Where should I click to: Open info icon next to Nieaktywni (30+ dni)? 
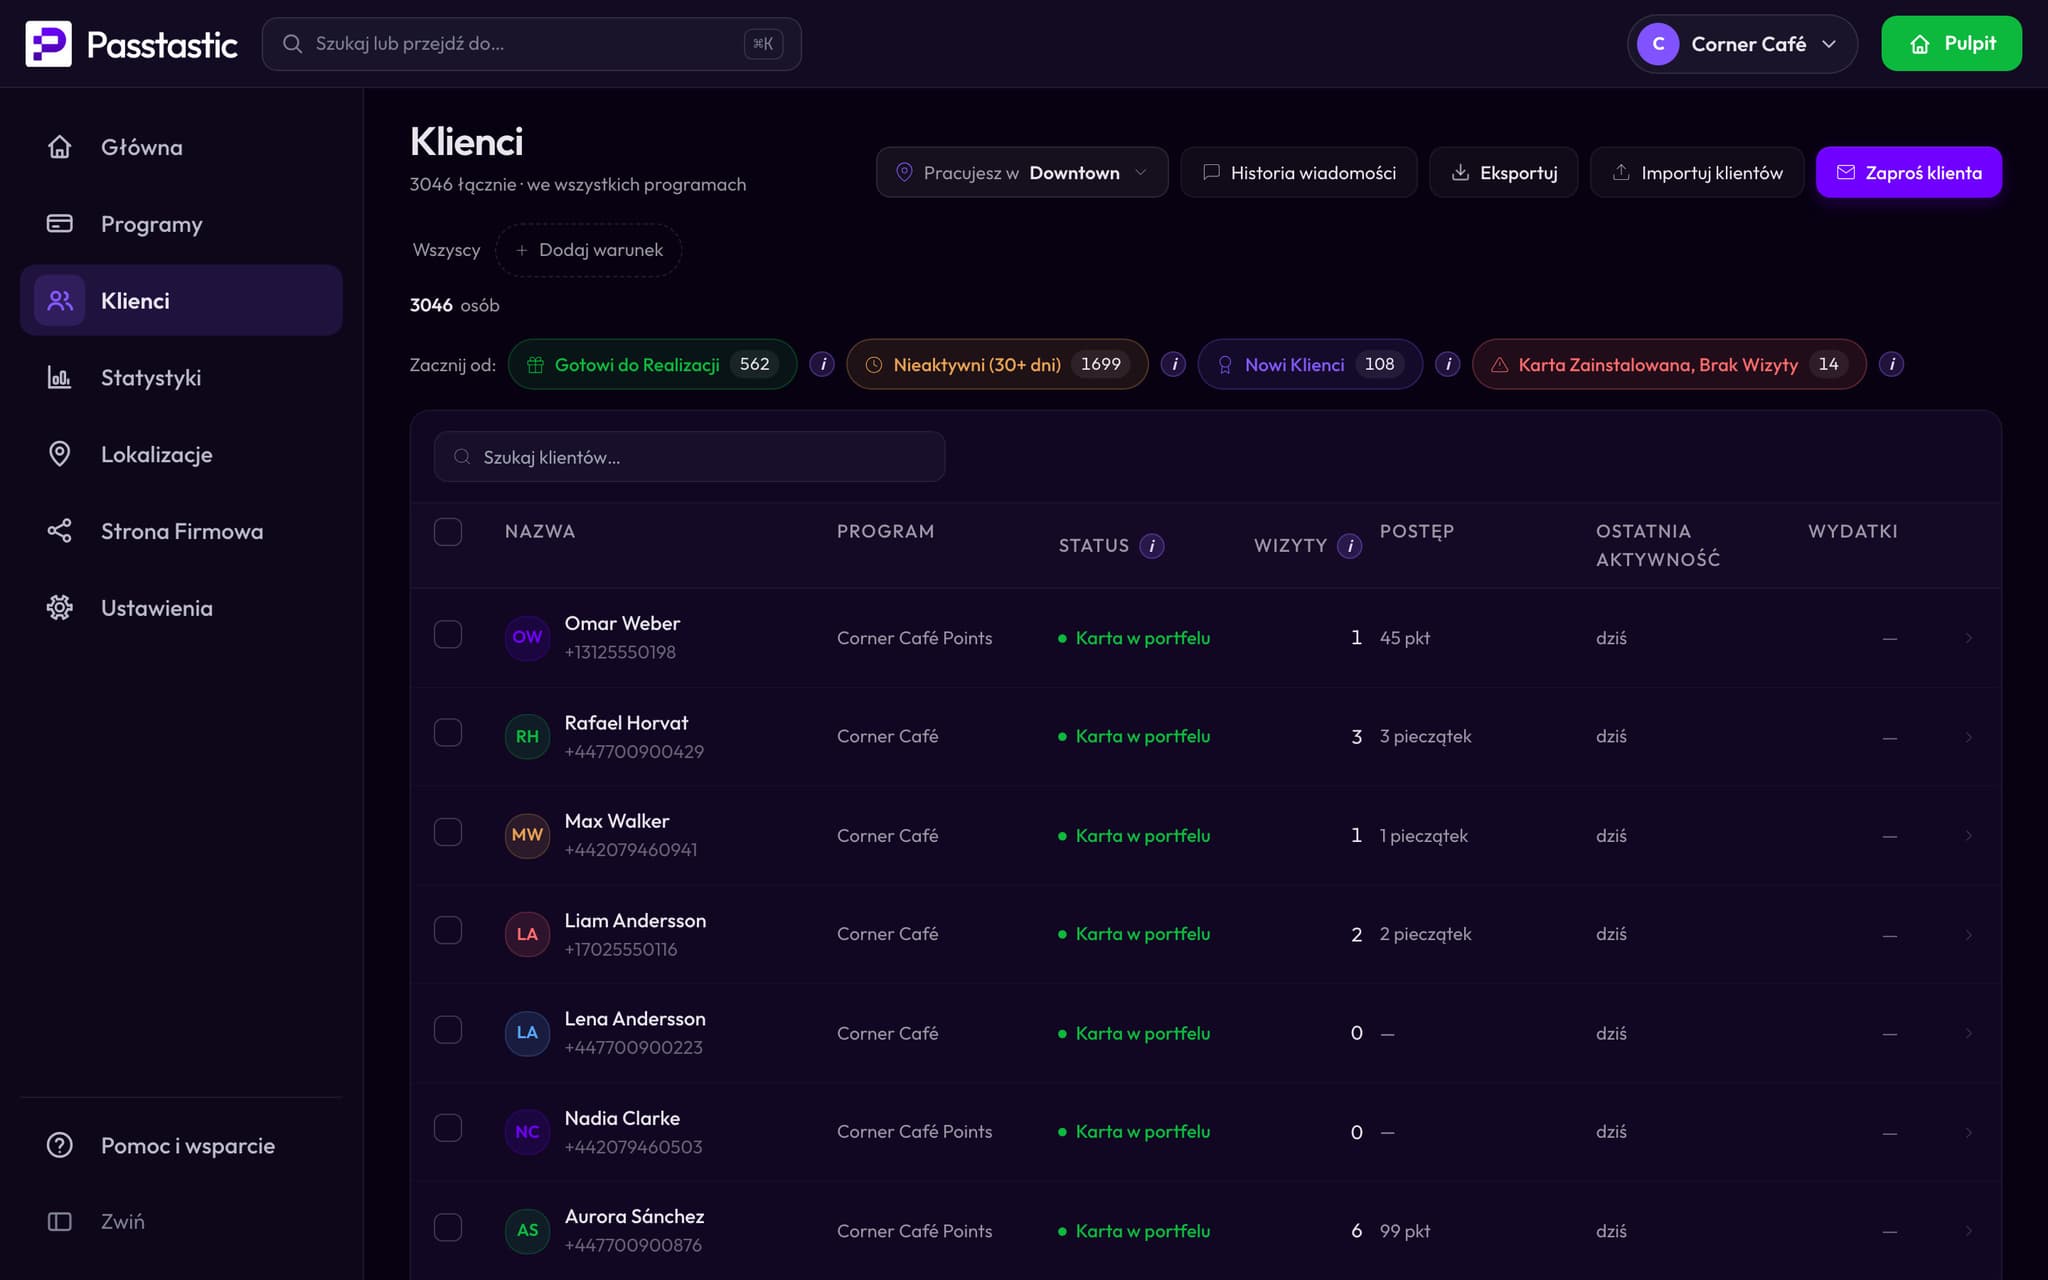click(x=1174, y=364)
